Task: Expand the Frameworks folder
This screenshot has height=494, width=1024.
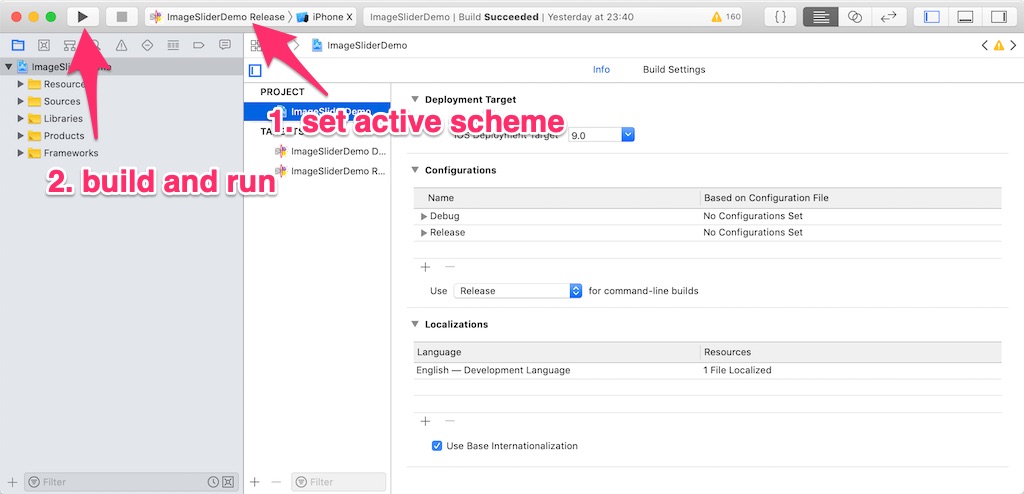Action: click(21, 153)
